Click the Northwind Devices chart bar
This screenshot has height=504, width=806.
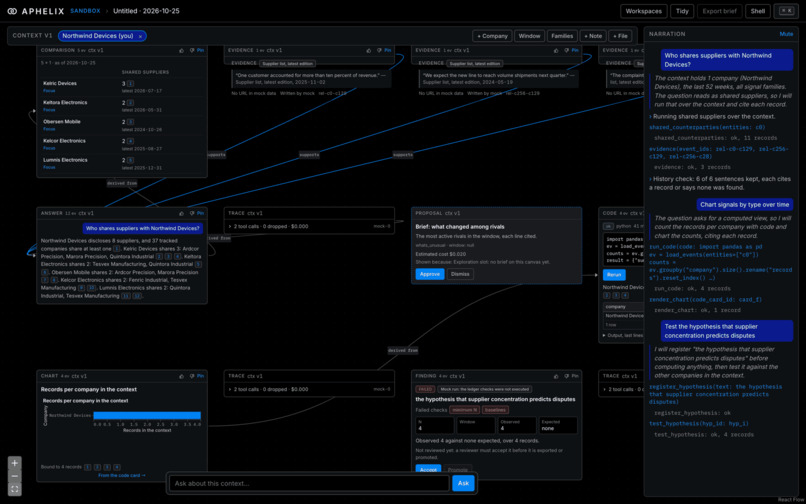[x=147, y=416]
